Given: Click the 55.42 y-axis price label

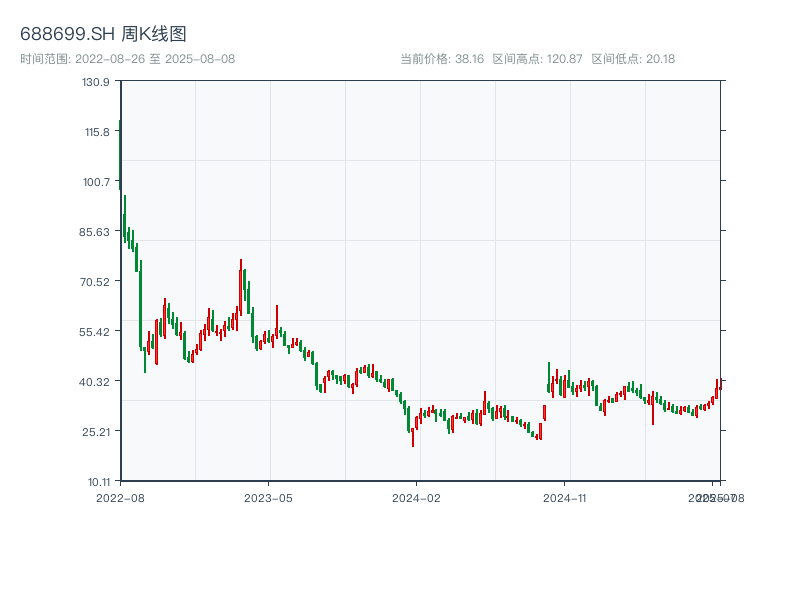Looking at the screenshot, I should pos(96,331).
